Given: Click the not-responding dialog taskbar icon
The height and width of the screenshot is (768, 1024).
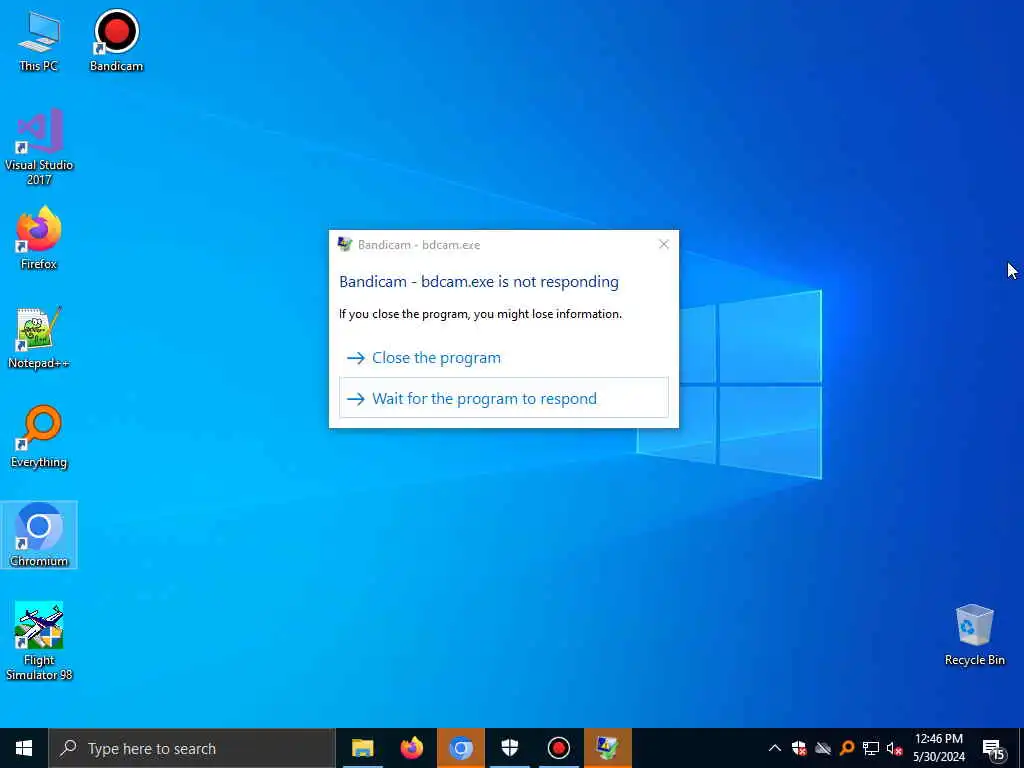Looking at the screenshot, I should point(607,748).
